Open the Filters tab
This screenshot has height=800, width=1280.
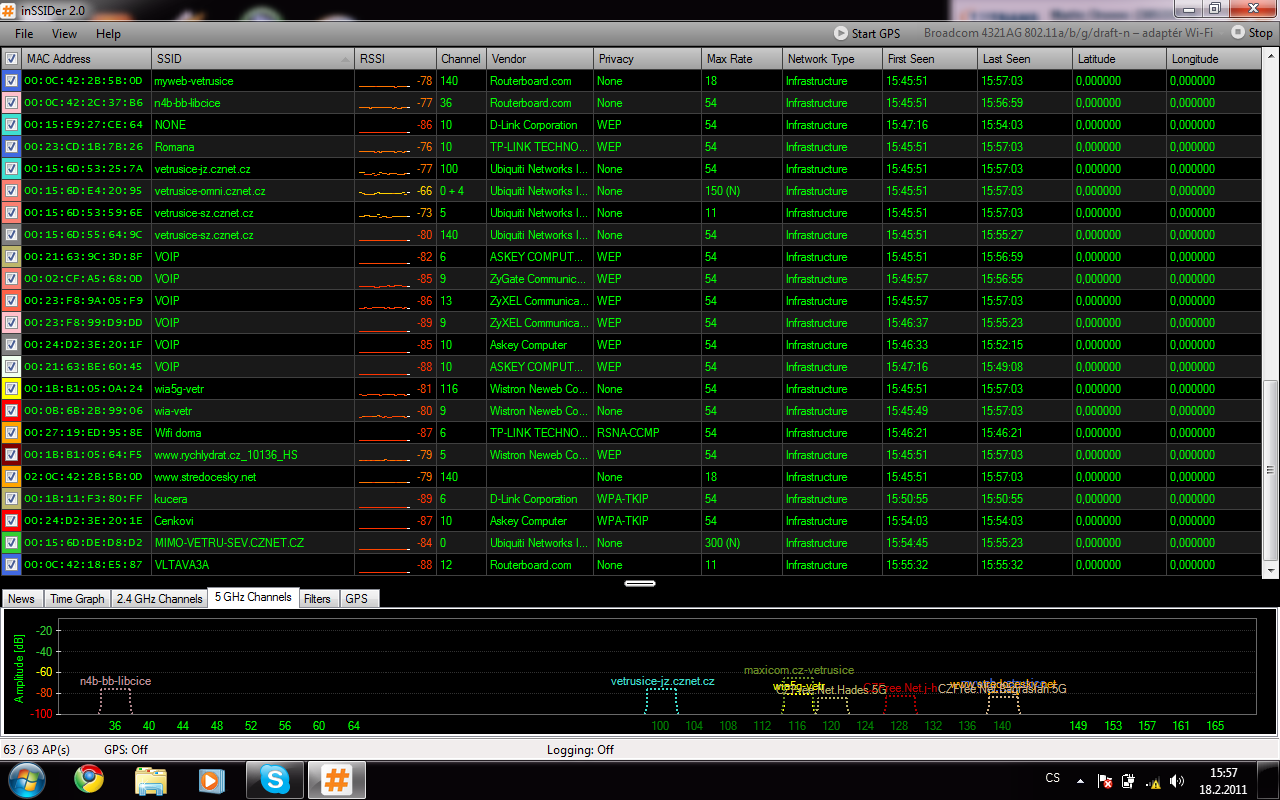click(x=317, y=599)
